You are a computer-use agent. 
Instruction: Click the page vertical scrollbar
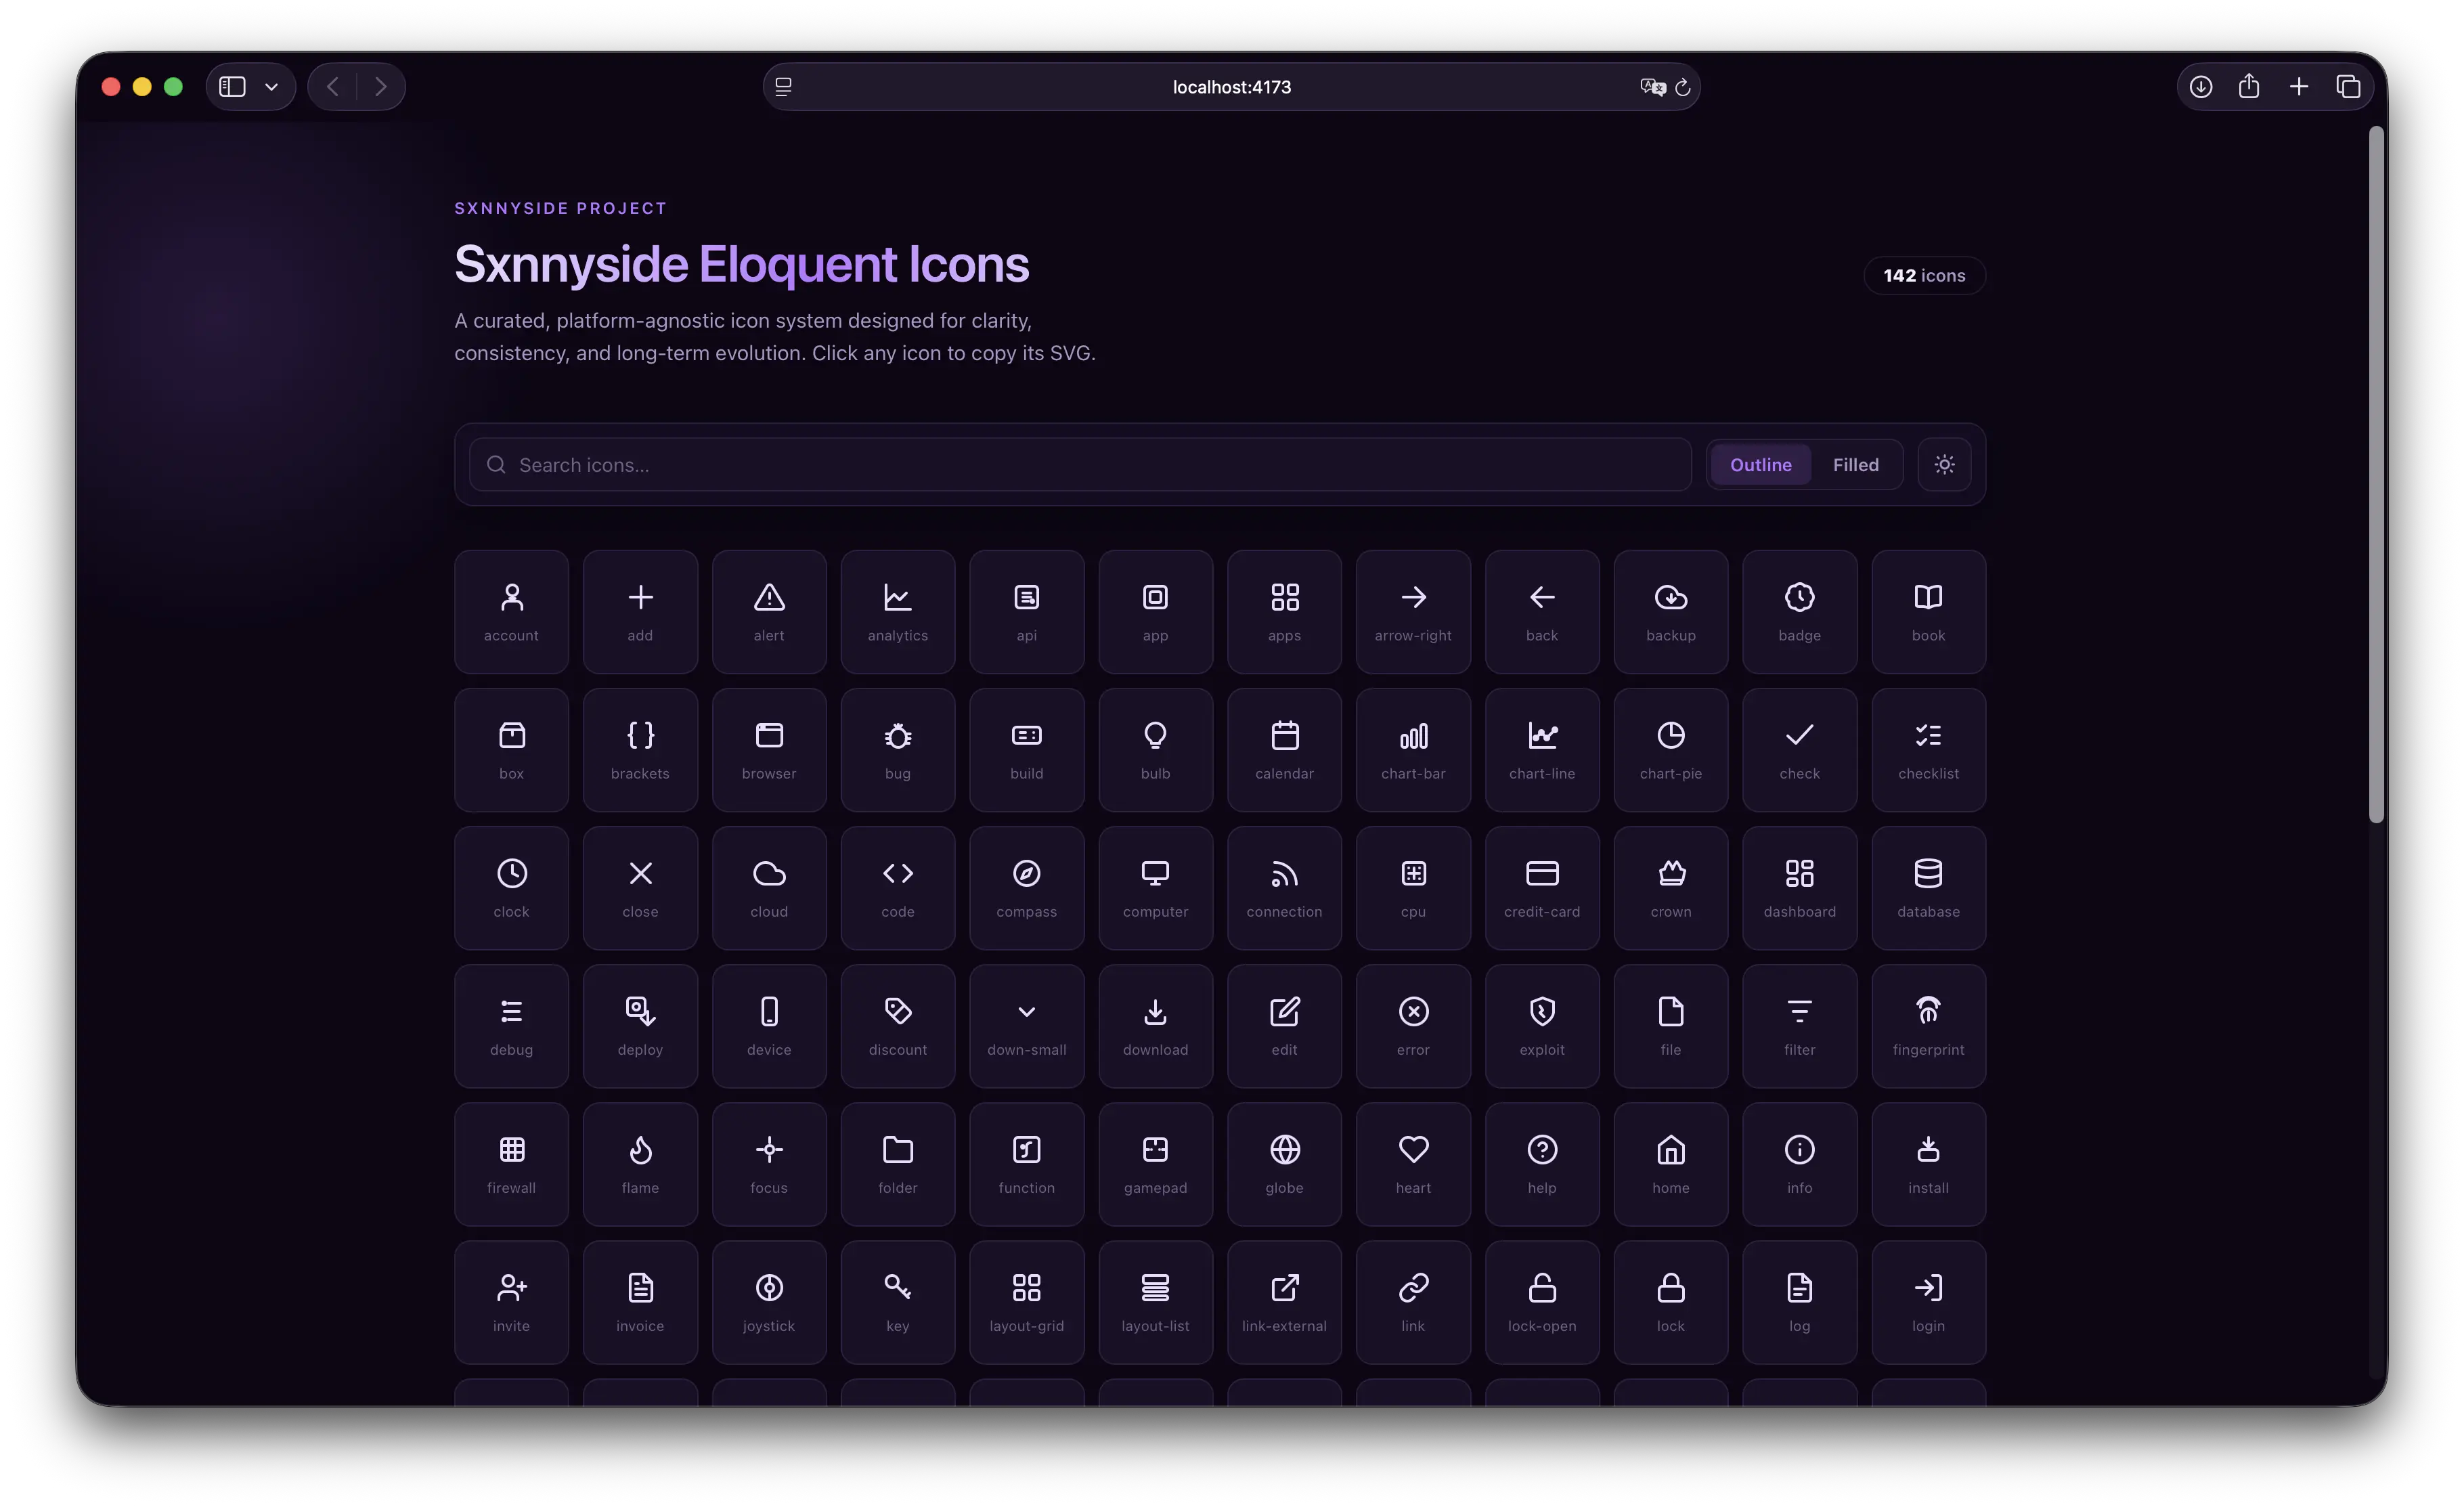(2376, 475)
